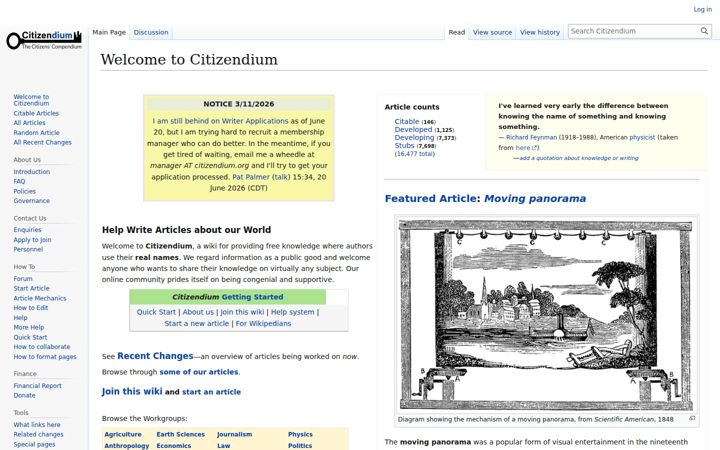Open the sidebar Help link
This screenshot has height=450, width=720.
point(20,318)
